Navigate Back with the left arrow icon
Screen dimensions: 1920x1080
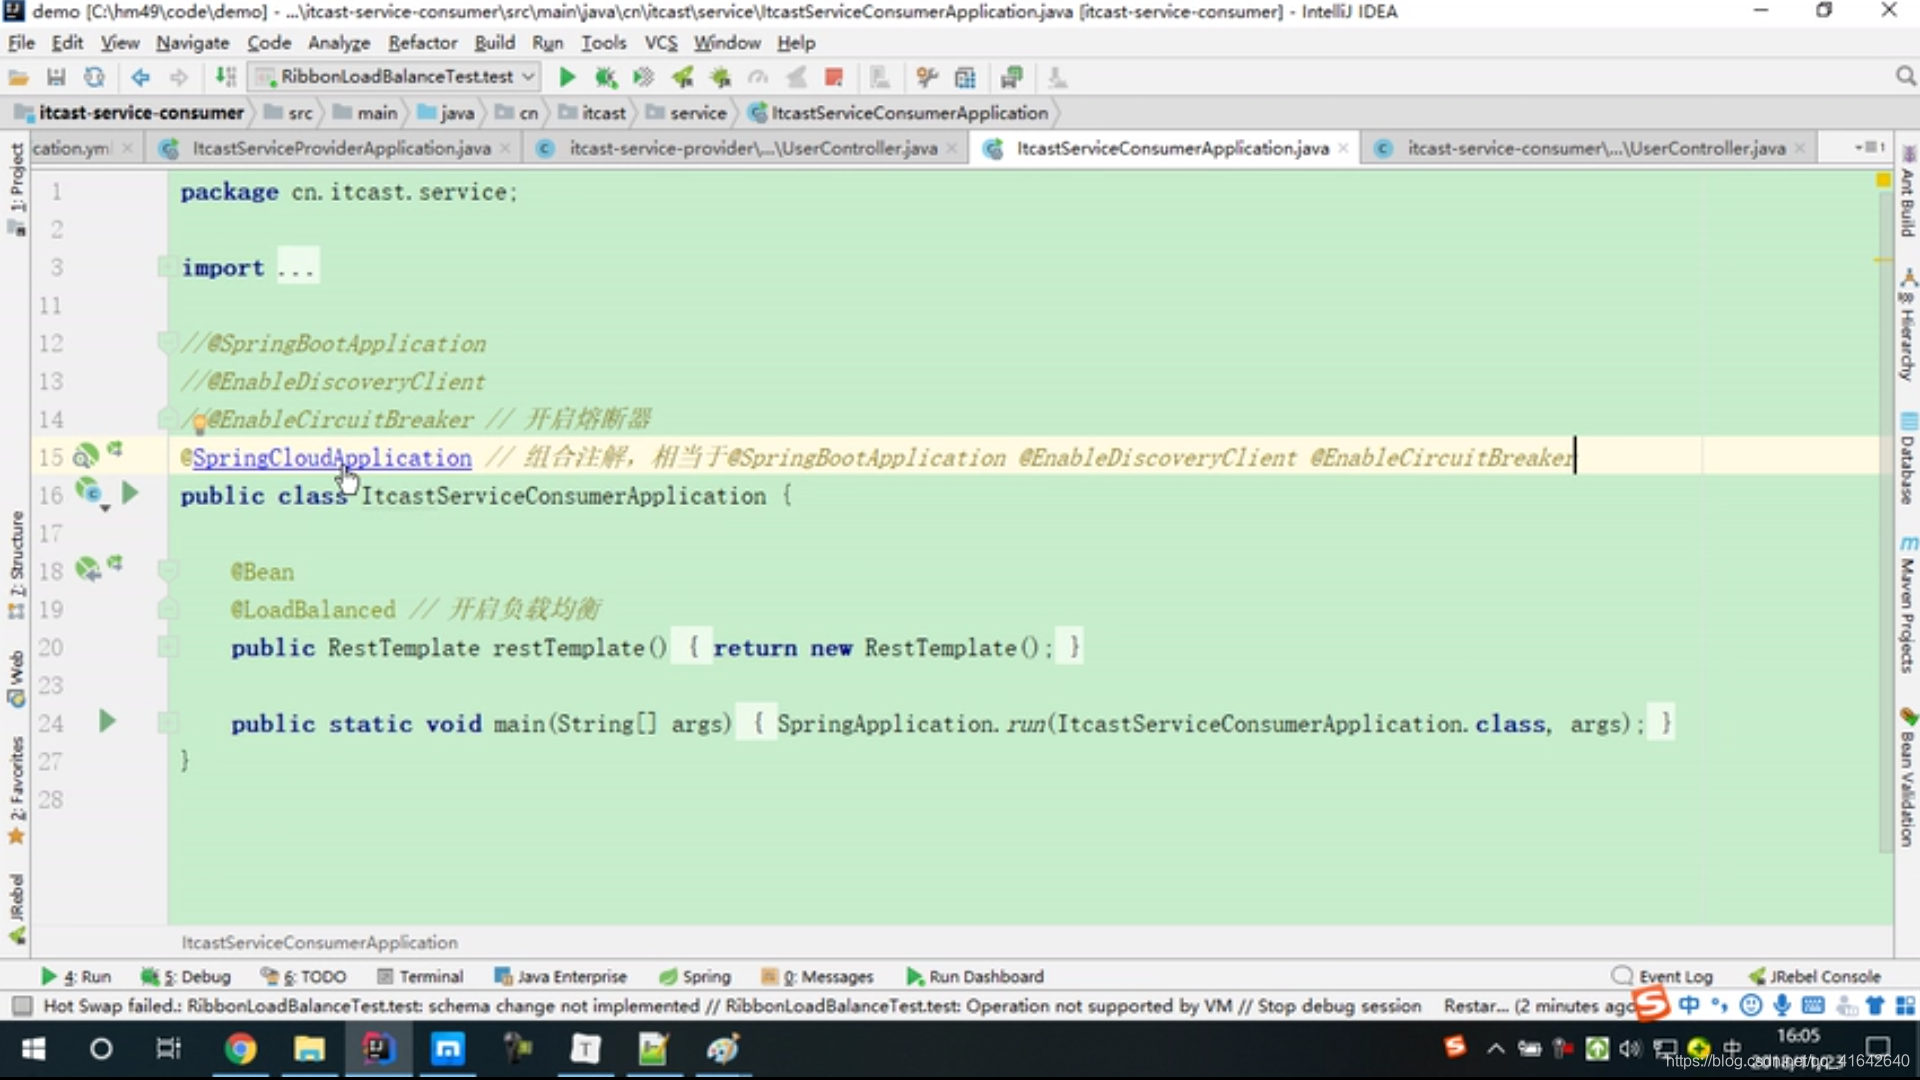click(140, 77)
